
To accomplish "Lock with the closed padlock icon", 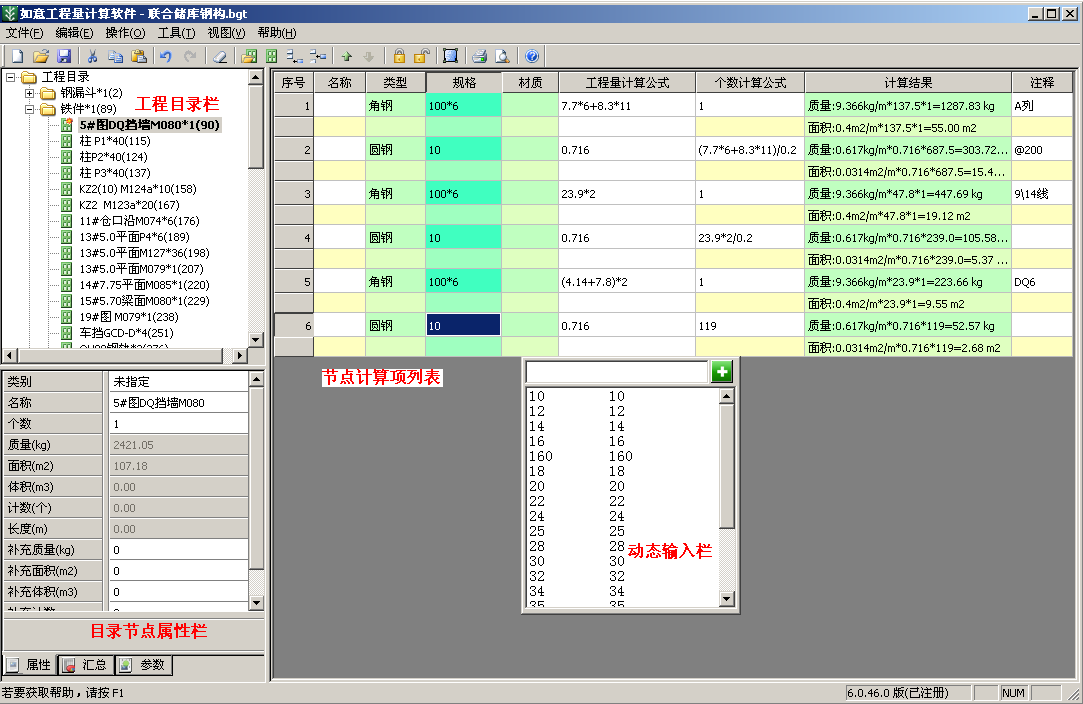I will click(x=399, y=56).
